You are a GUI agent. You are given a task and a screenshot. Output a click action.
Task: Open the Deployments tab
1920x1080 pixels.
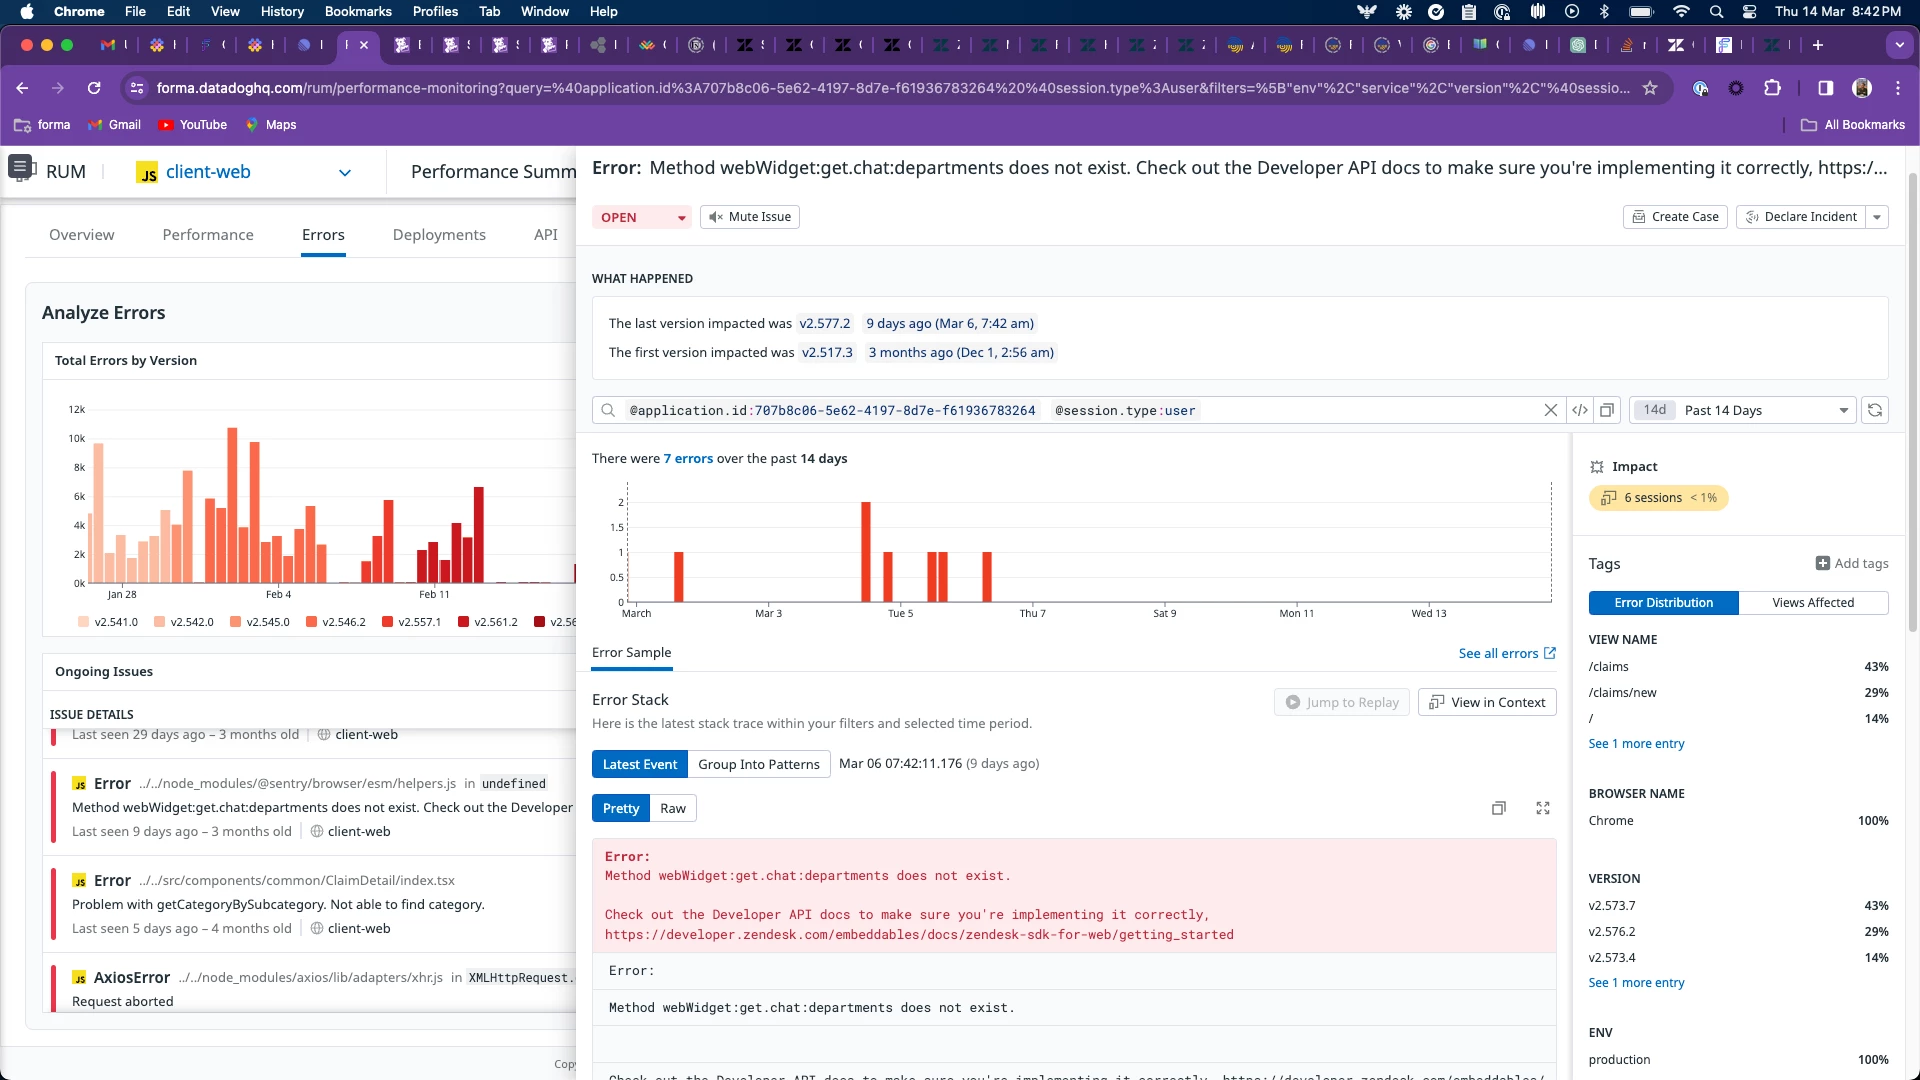[x=439, y=235]
